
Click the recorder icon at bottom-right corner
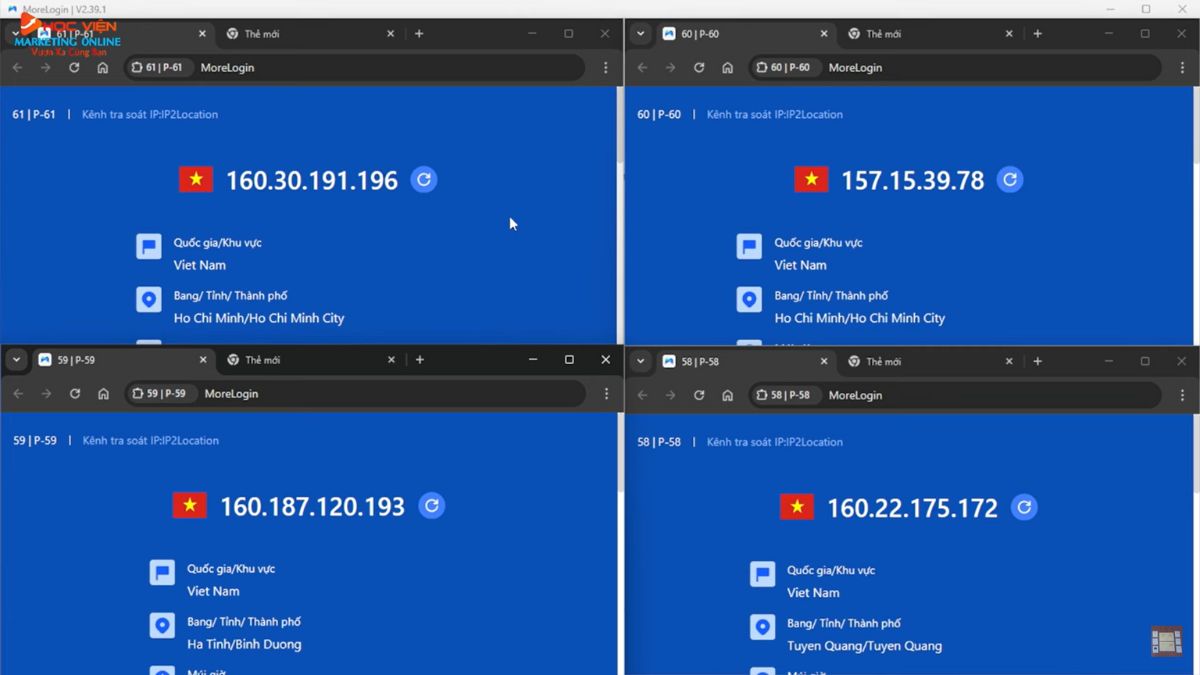[1166, 641]
